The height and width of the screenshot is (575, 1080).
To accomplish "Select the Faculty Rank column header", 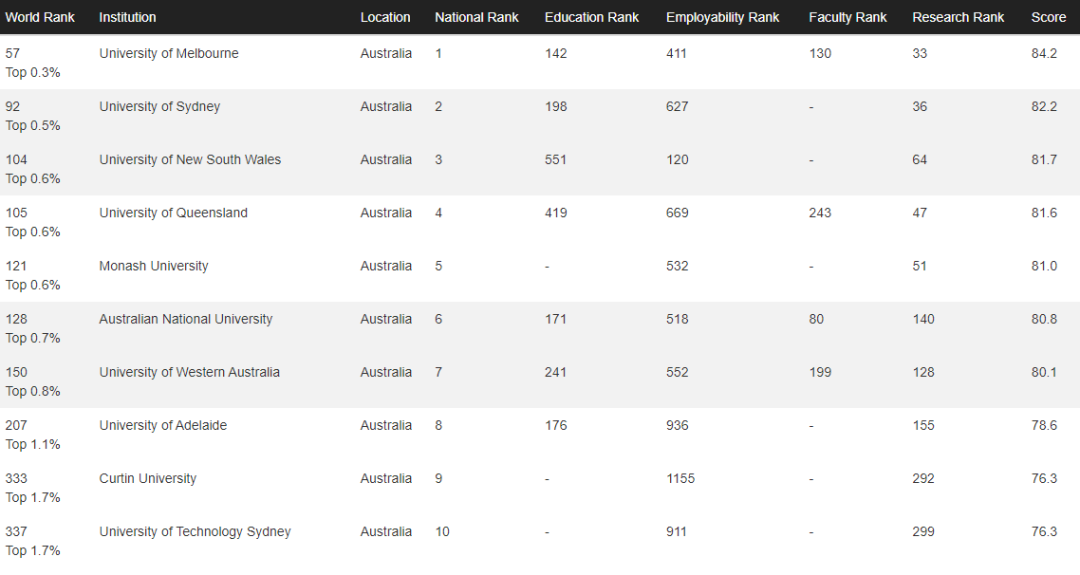I will tap(847, 17).
